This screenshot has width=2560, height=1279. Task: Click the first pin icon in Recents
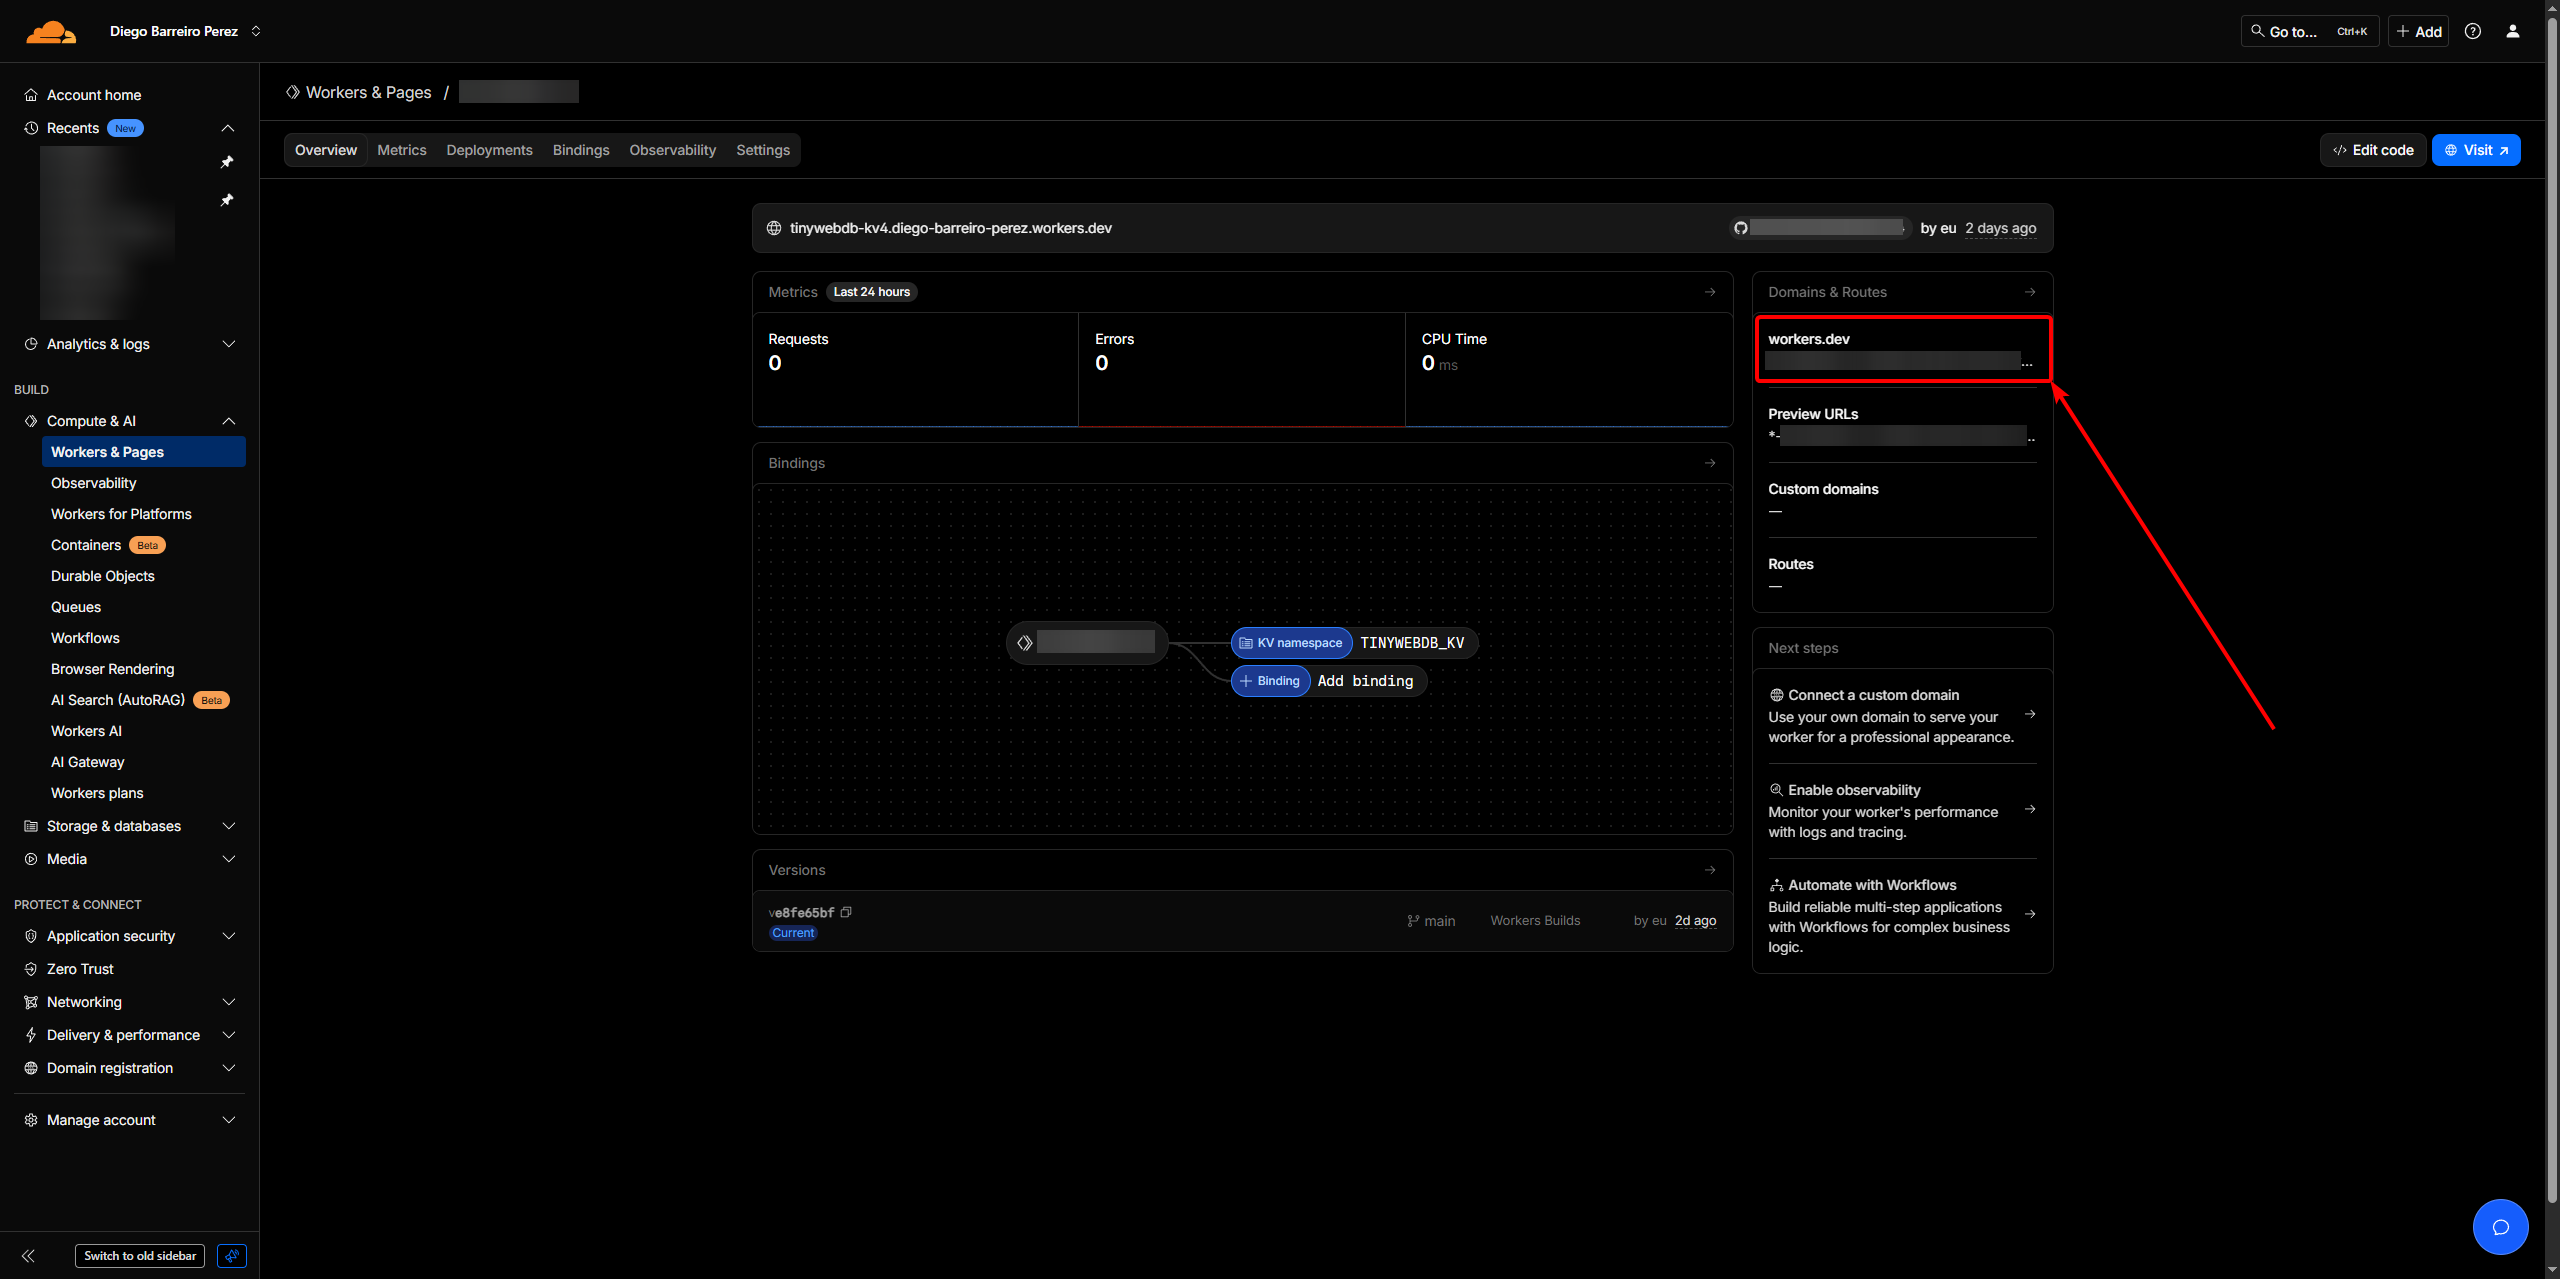pyautogui.click(x=227, y=162)
